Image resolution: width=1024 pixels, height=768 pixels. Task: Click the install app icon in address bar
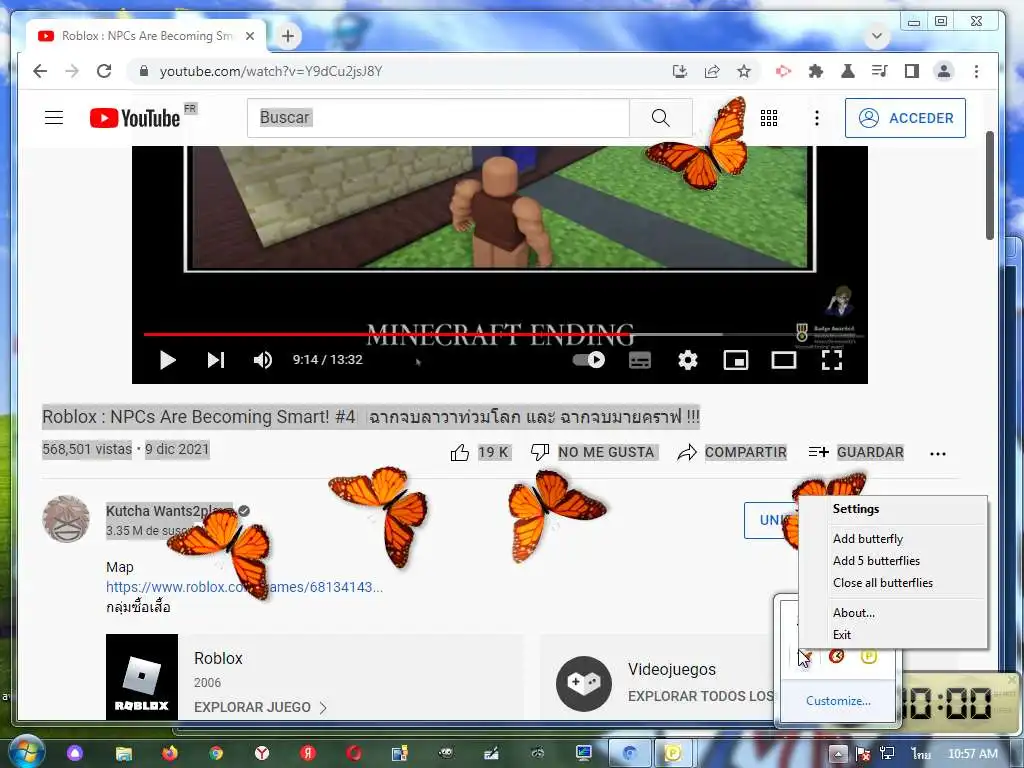click(680, 71)
